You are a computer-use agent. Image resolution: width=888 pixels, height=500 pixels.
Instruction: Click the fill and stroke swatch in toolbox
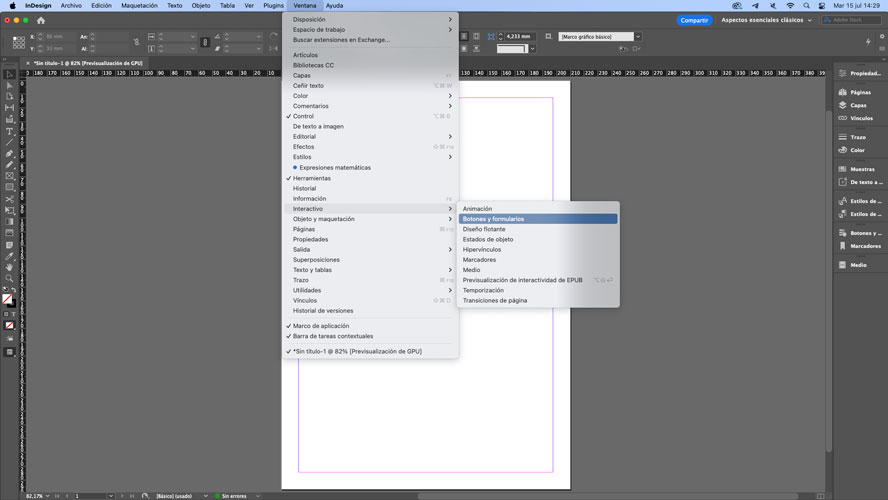[x=8, y=300]
